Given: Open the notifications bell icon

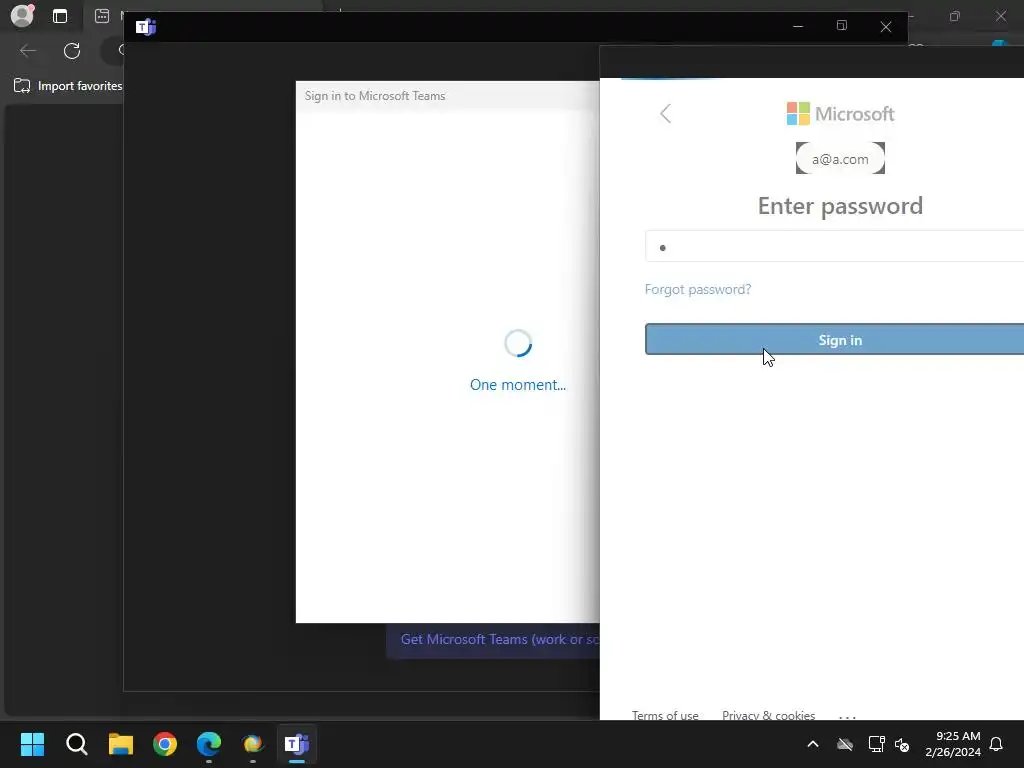Looking at the screenshot, I should (996, 744).
